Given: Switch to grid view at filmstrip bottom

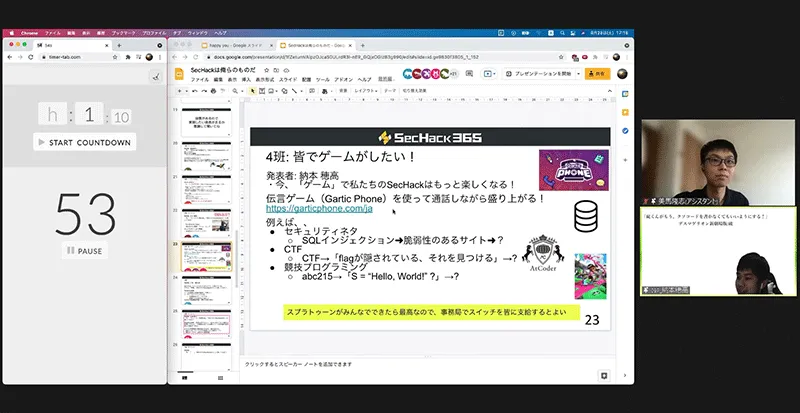Looking at the screenshot, I should [x=220, y=378].
